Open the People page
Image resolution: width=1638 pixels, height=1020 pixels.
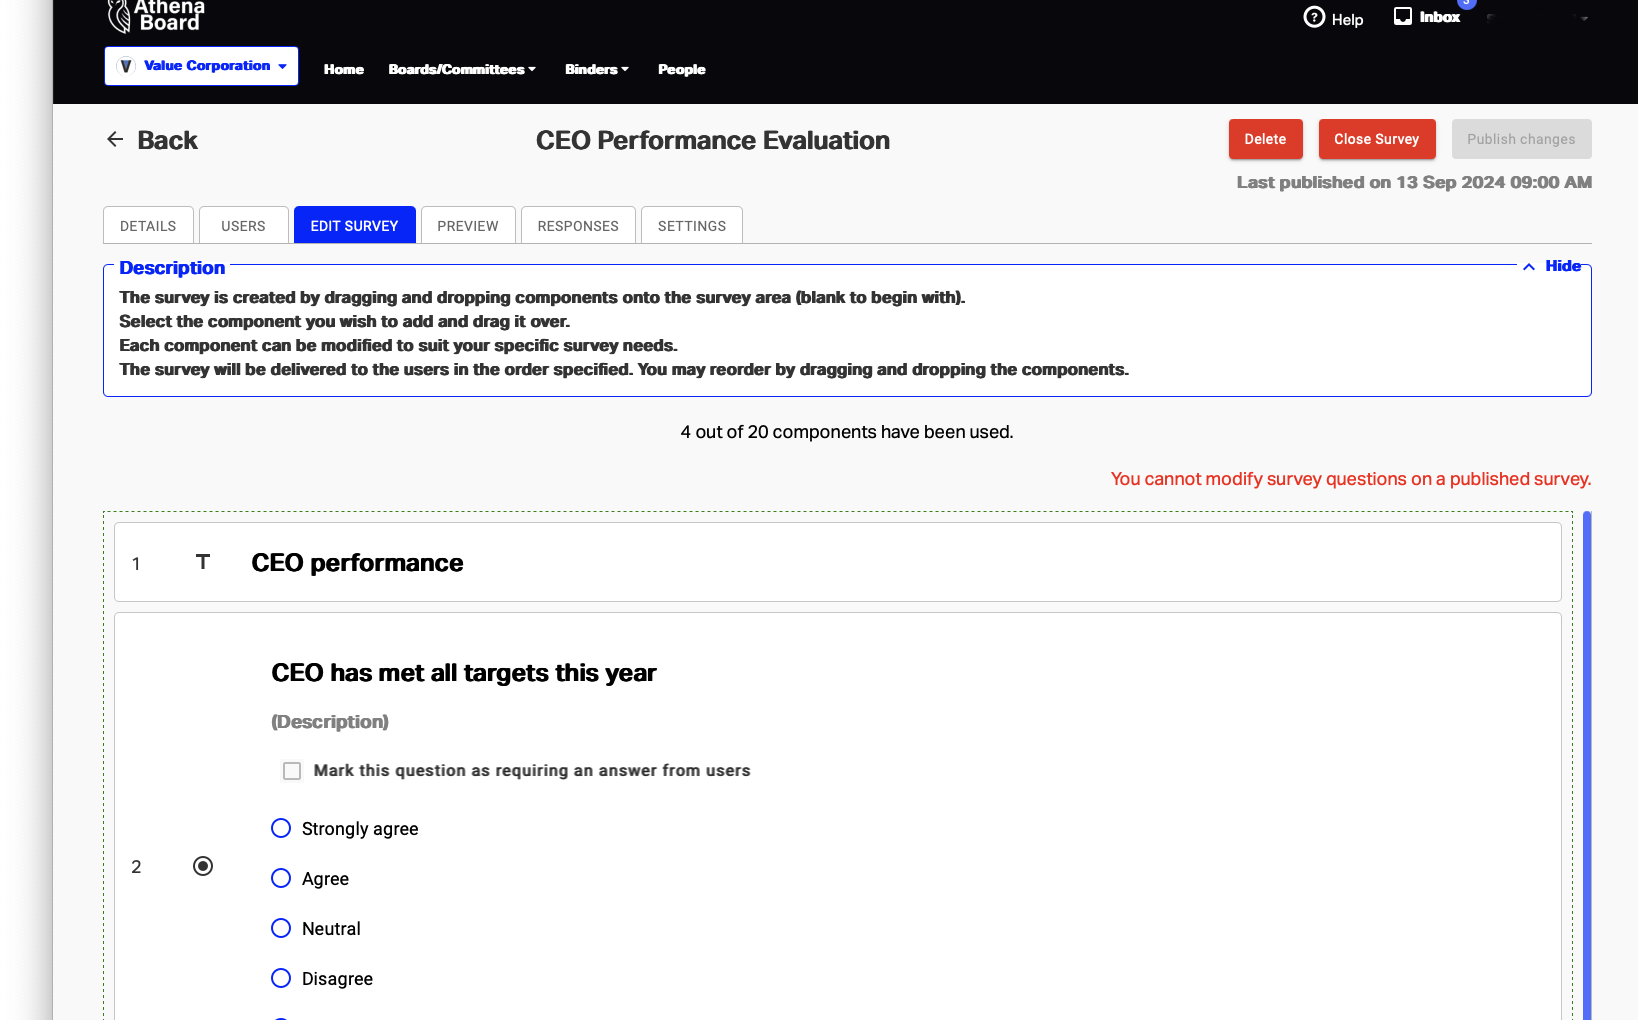click(682, 69)
